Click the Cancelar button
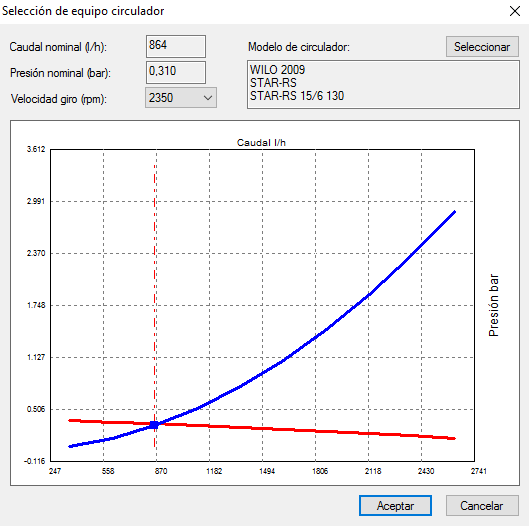 [482, 505]
